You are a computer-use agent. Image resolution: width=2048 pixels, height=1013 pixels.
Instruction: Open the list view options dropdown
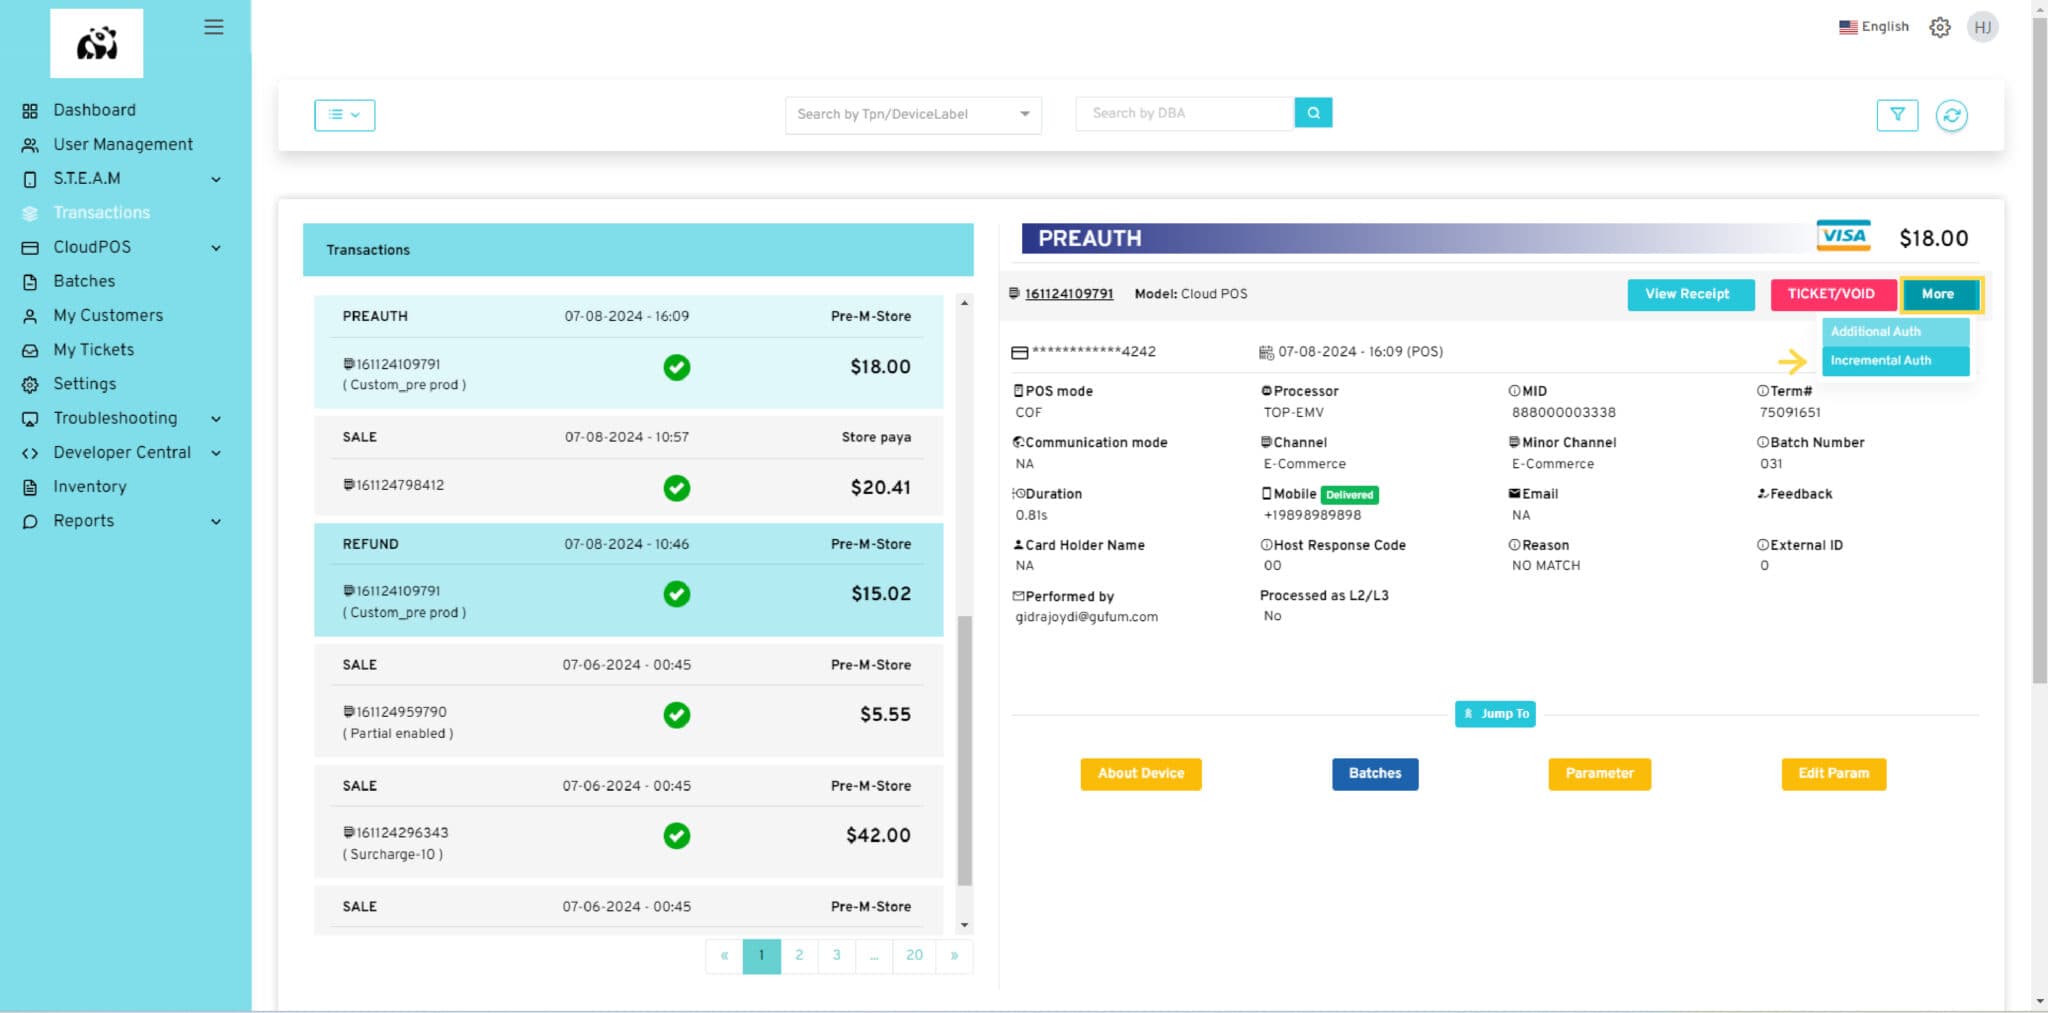point(344,115)
